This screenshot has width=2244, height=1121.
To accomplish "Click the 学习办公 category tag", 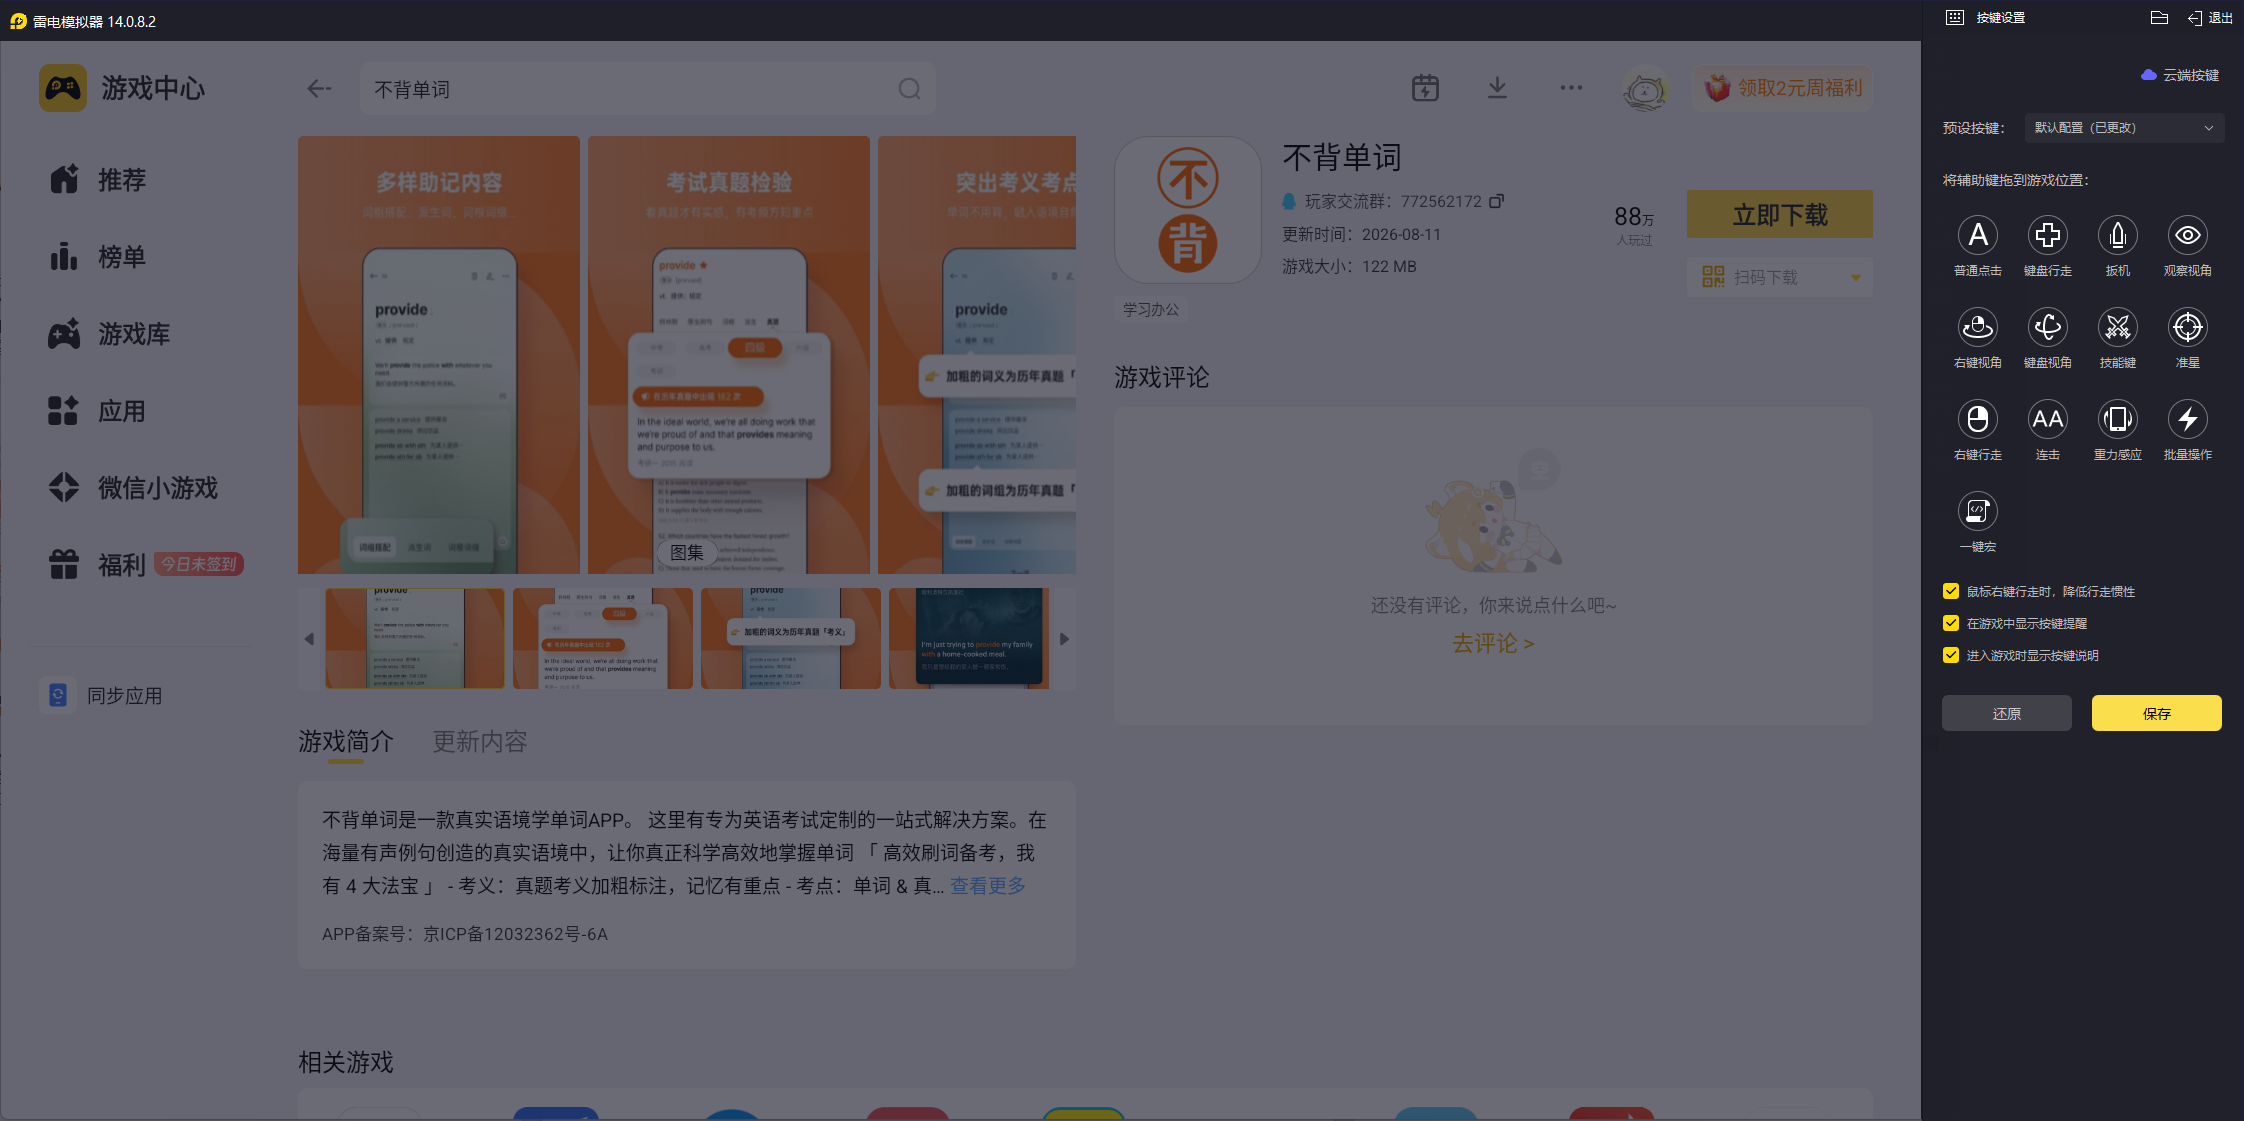I will [x=1150, y=310].
